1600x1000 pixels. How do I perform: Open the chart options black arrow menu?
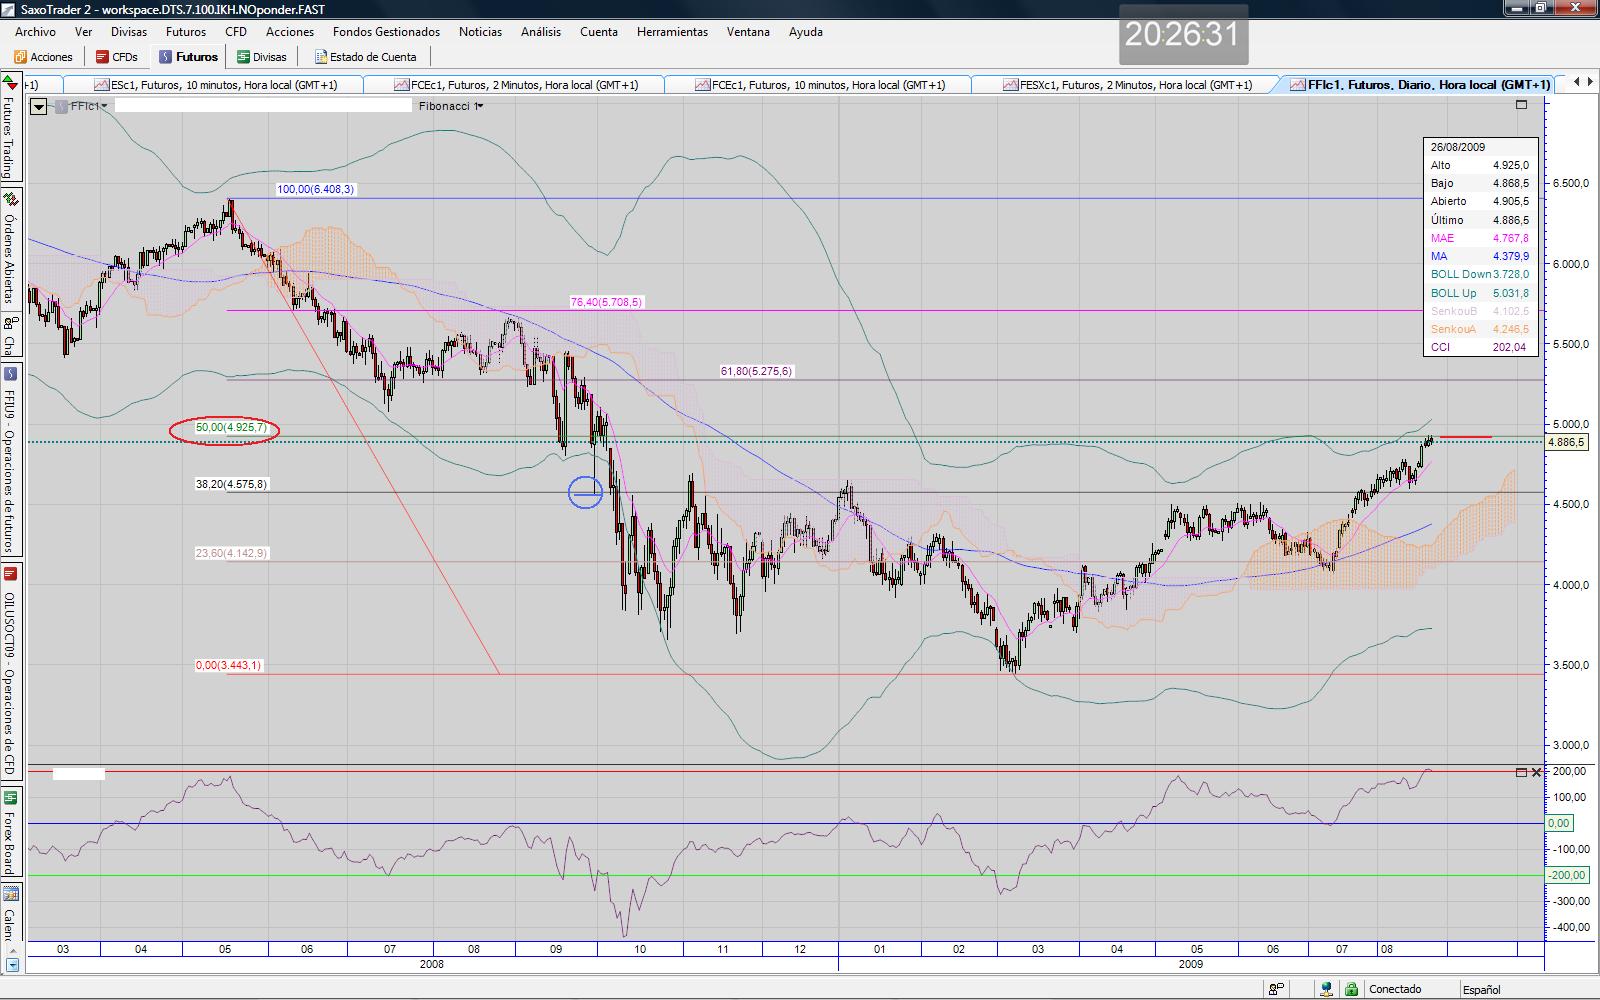[x=38, y=106]
